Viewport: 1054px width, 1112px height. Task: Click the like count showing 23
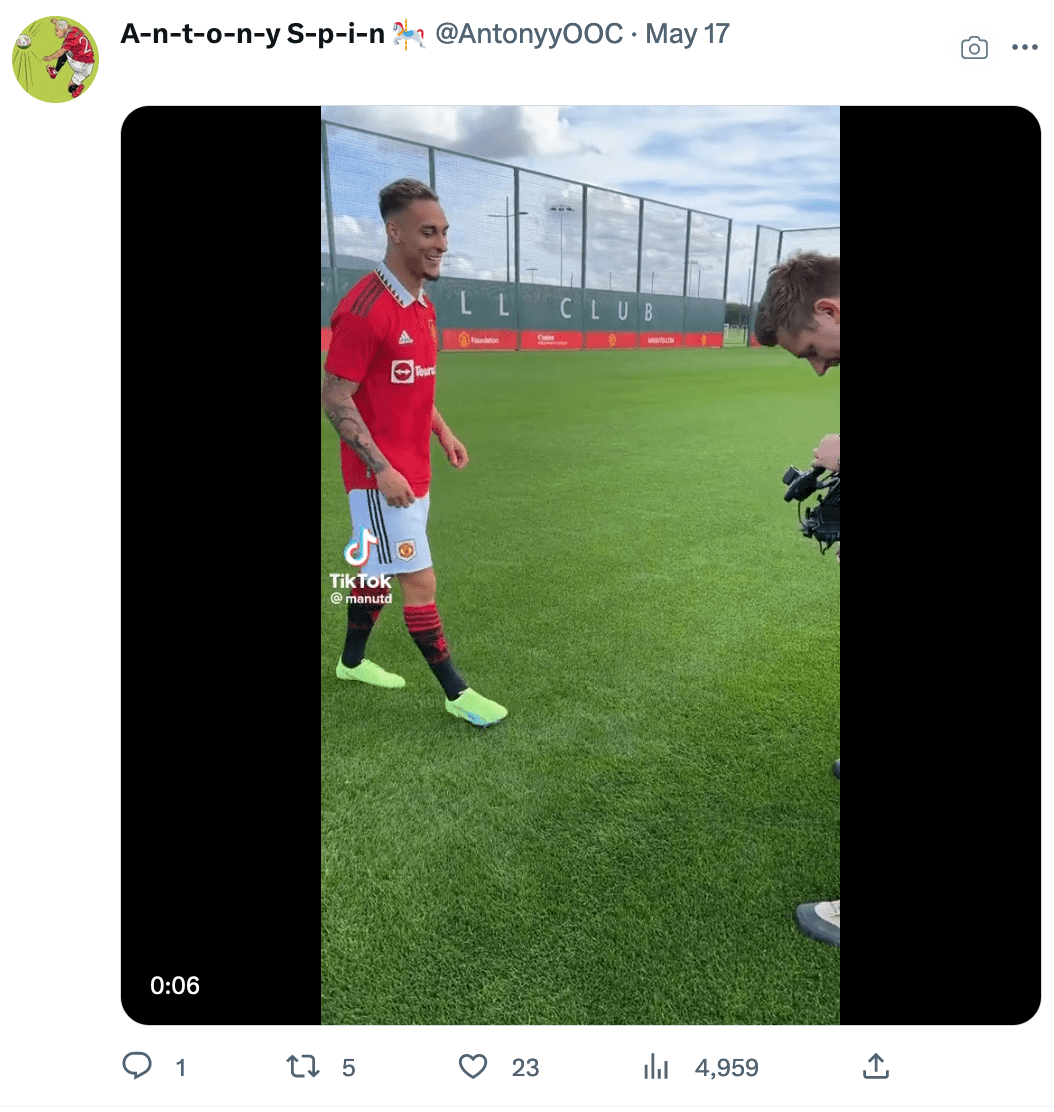pos(525,1068)
